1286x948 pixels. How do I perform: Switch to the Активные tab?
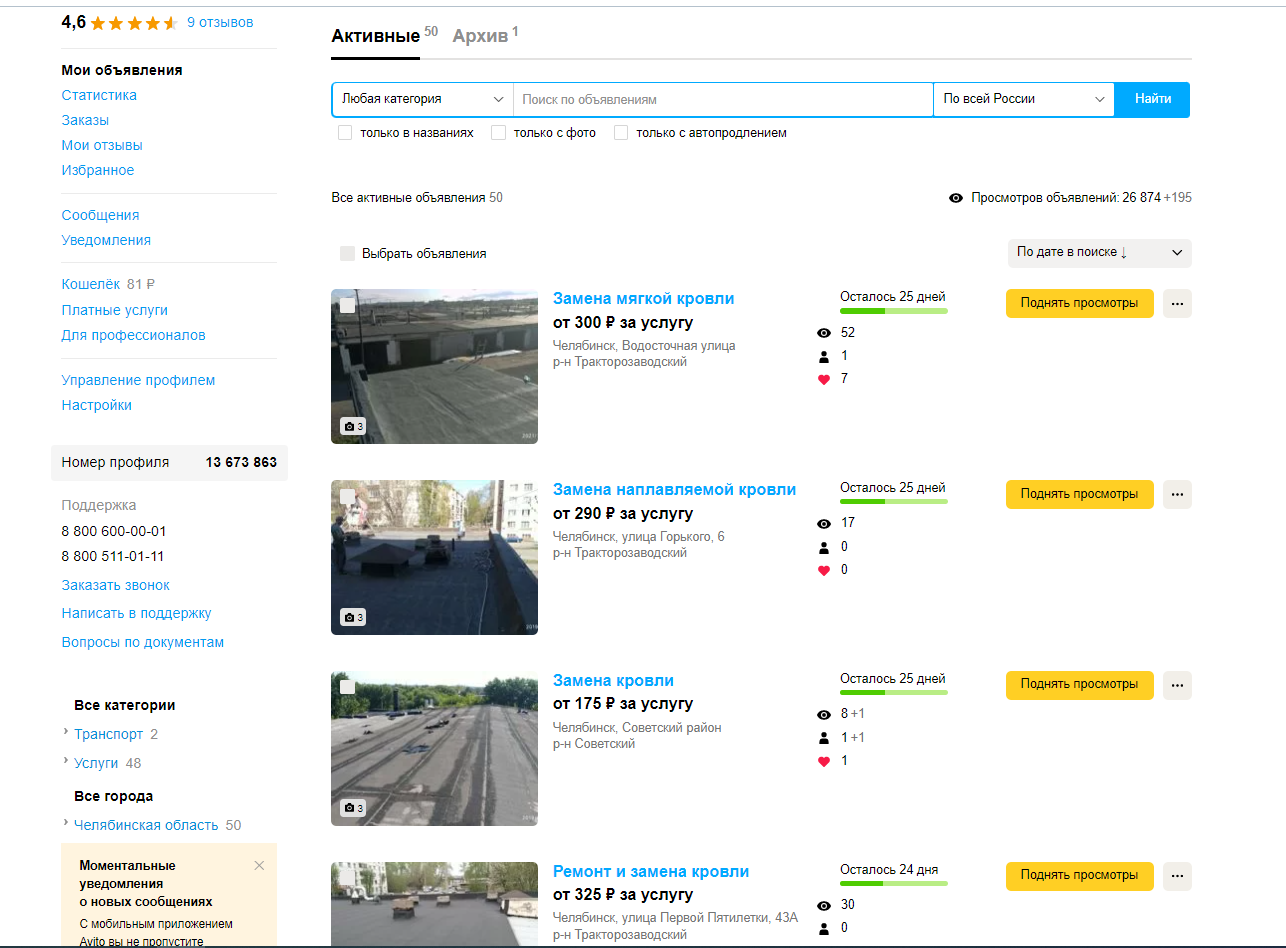[x=376, y=36]
